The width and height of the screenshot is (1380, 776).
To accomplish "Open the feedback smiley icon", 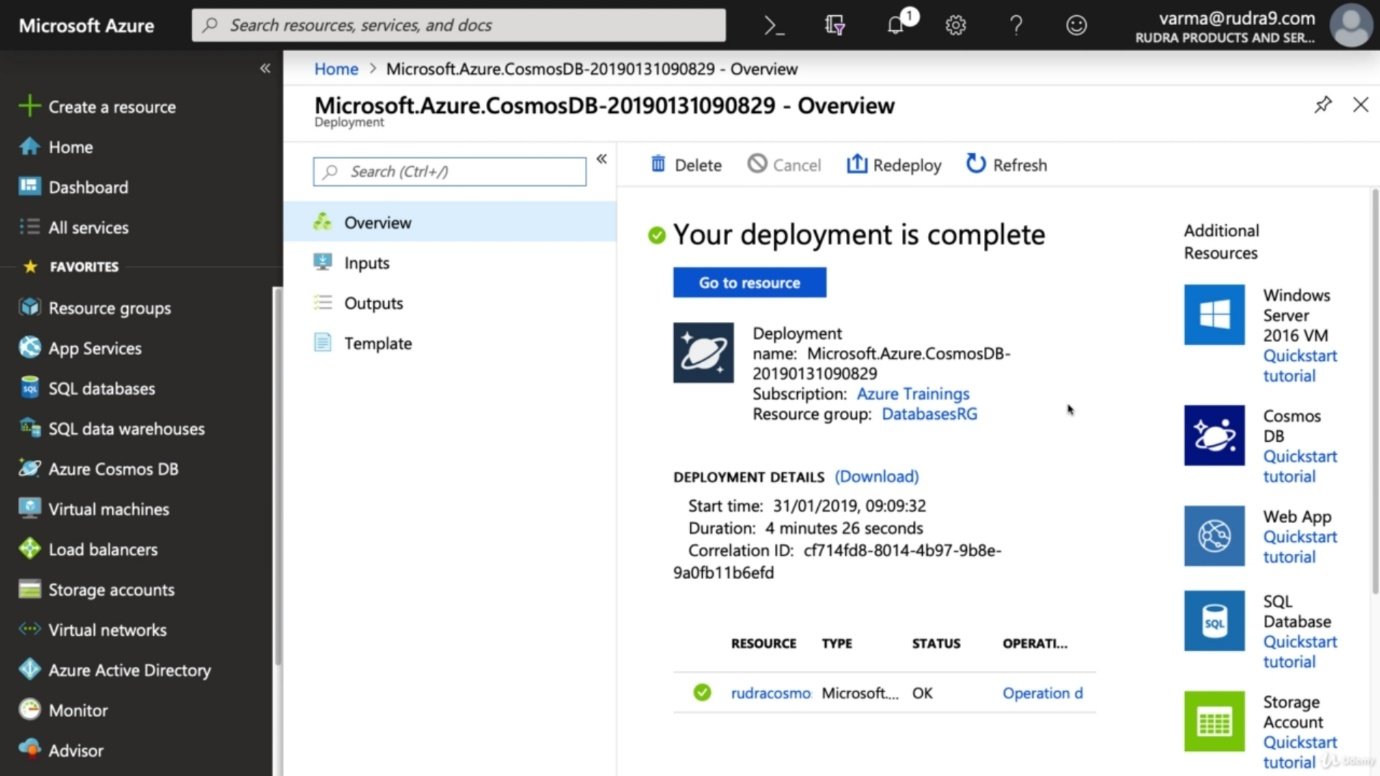I will 1076,26.
